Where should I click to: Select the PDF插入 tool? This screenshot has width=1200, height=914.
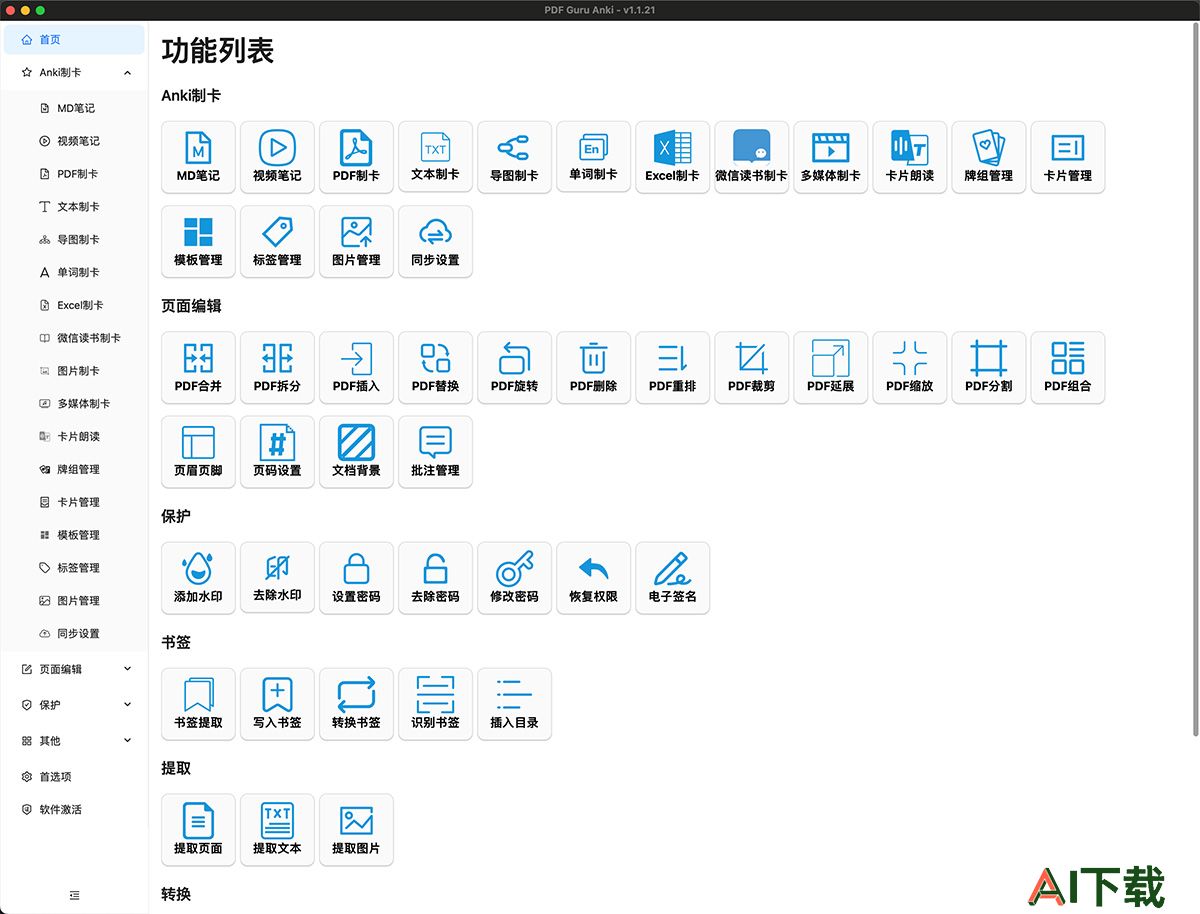356,367
